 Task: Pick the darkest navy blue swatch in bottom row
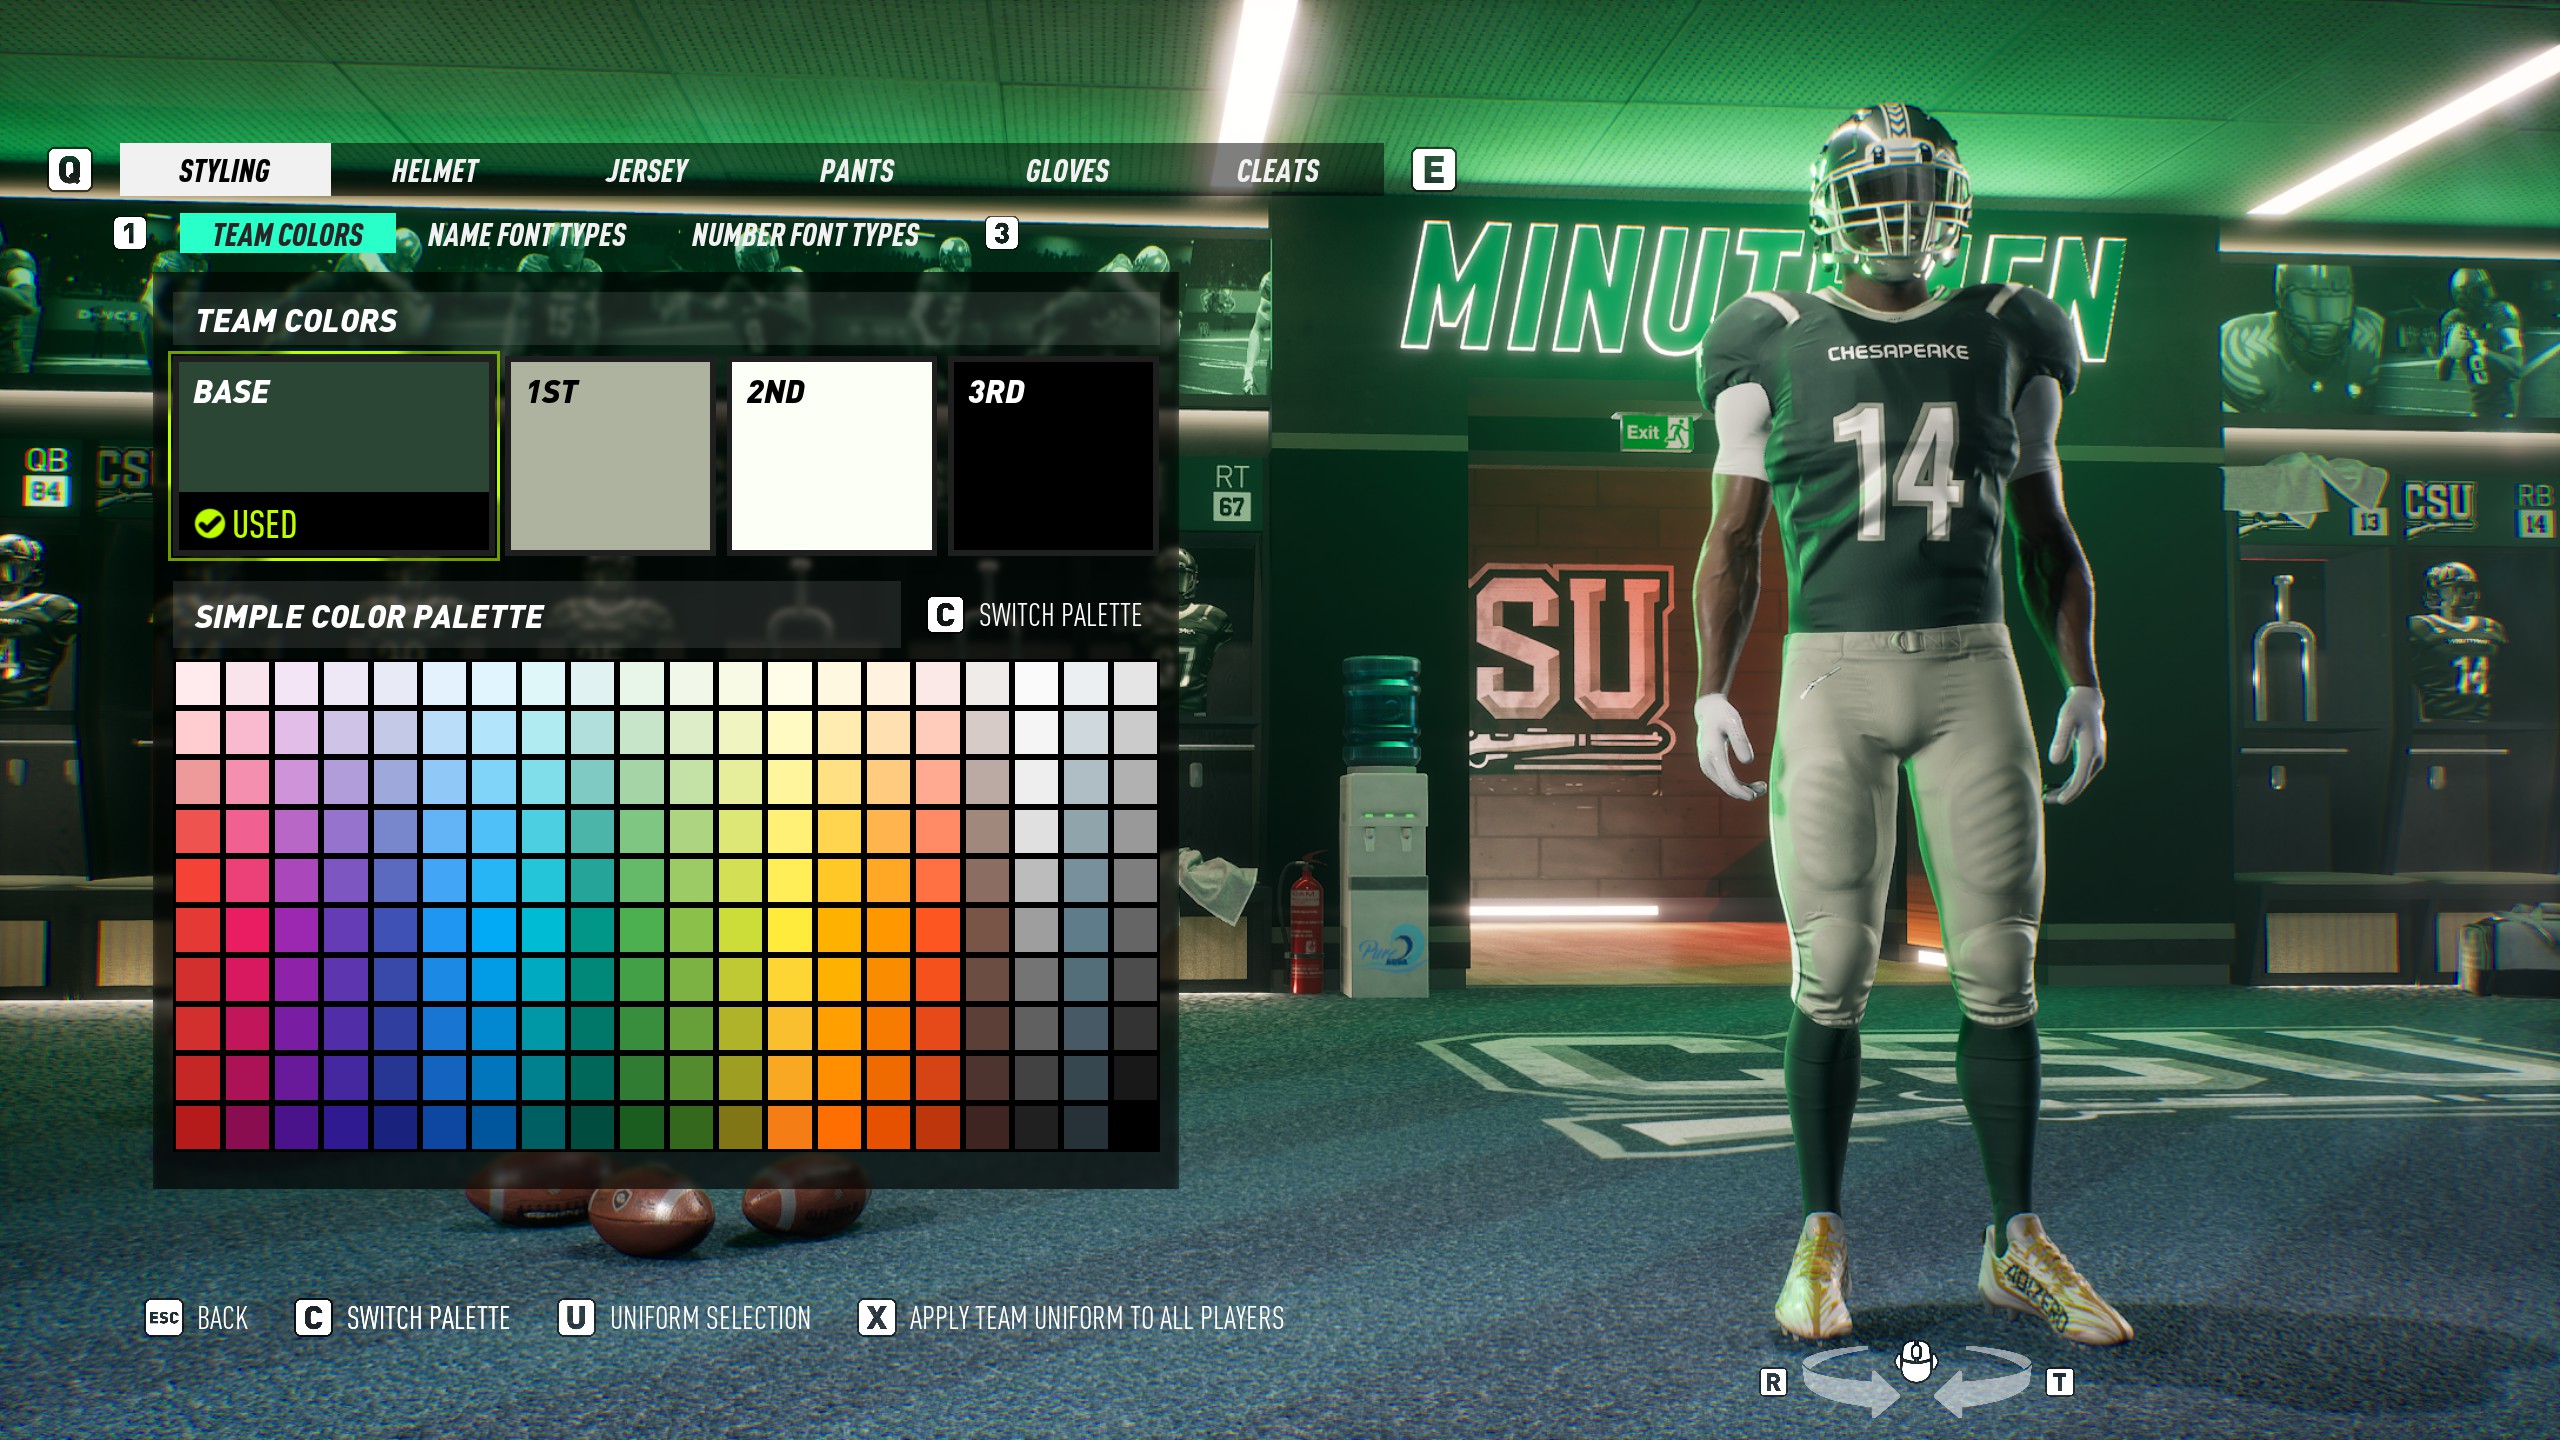tap(395, 1126)
